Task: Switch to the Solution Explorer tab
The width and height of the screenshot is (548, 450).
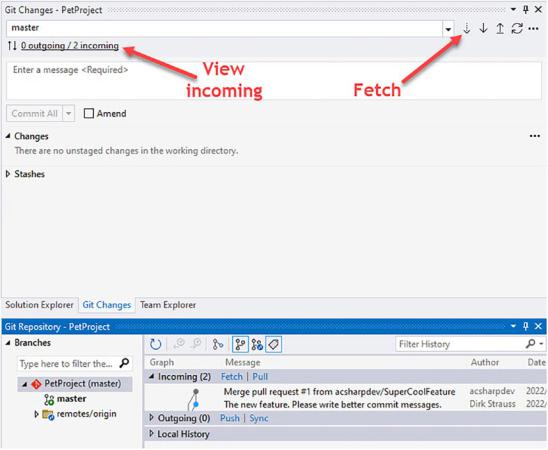Action: point(39,305)
